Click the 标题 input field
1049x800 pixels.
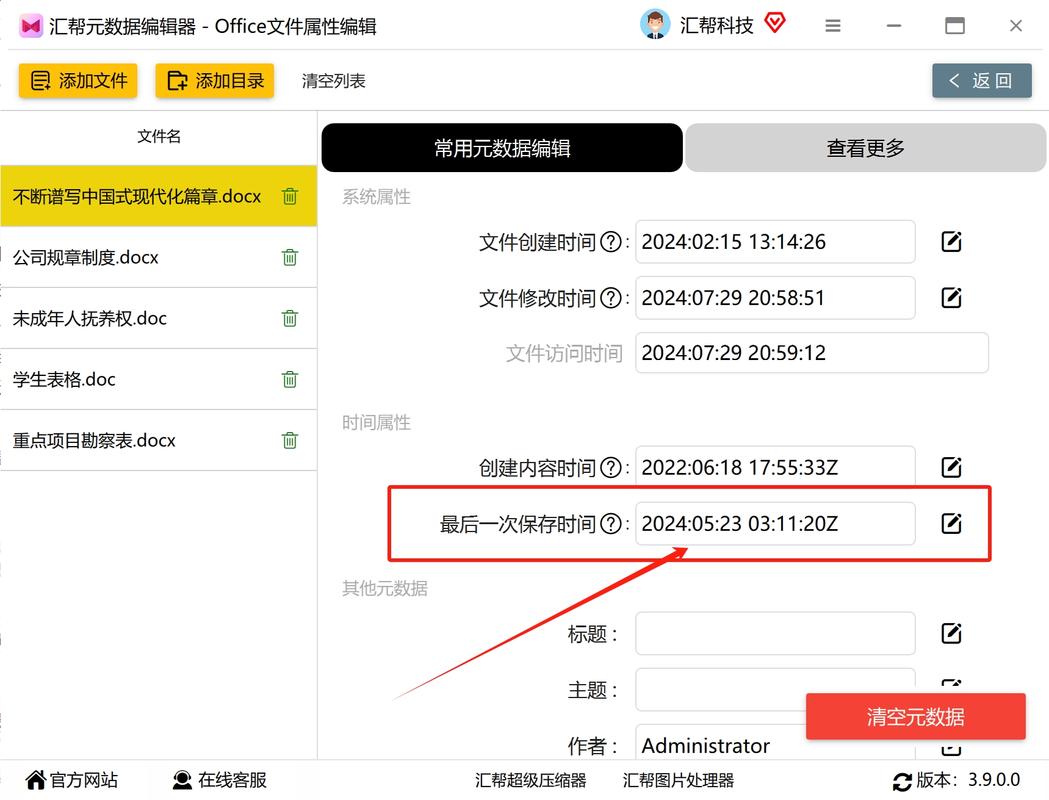(x=775, y=633)
